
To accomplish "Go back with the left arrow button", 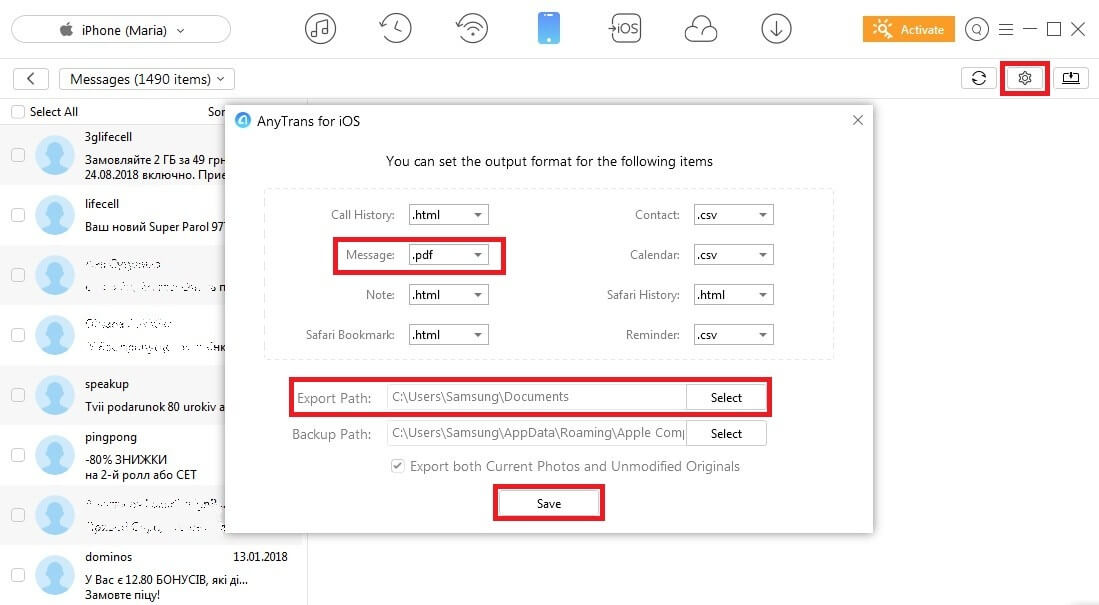I will [31, 79].
